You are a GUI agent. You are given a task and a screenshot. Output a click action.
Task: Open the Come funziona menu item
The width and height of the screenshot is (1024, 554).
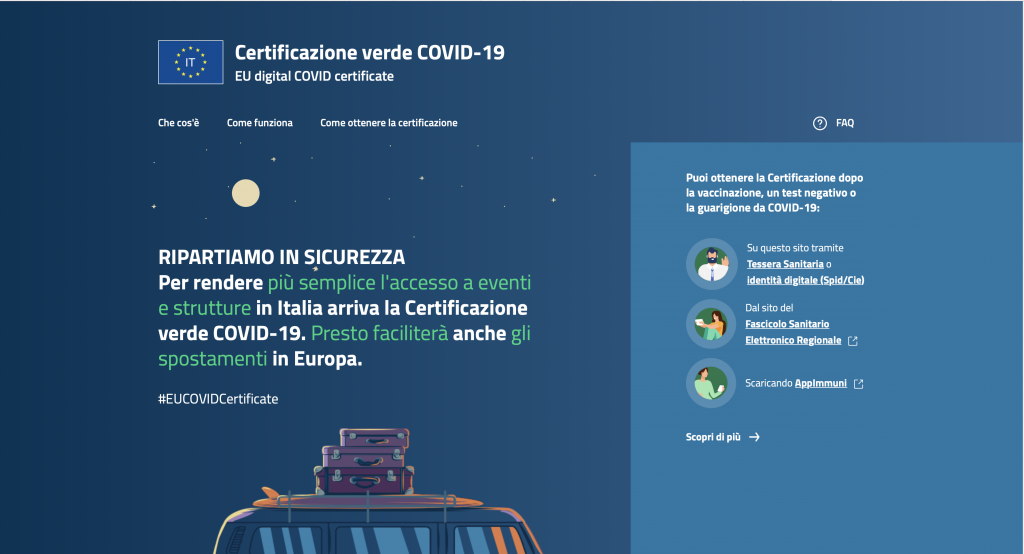260,123
